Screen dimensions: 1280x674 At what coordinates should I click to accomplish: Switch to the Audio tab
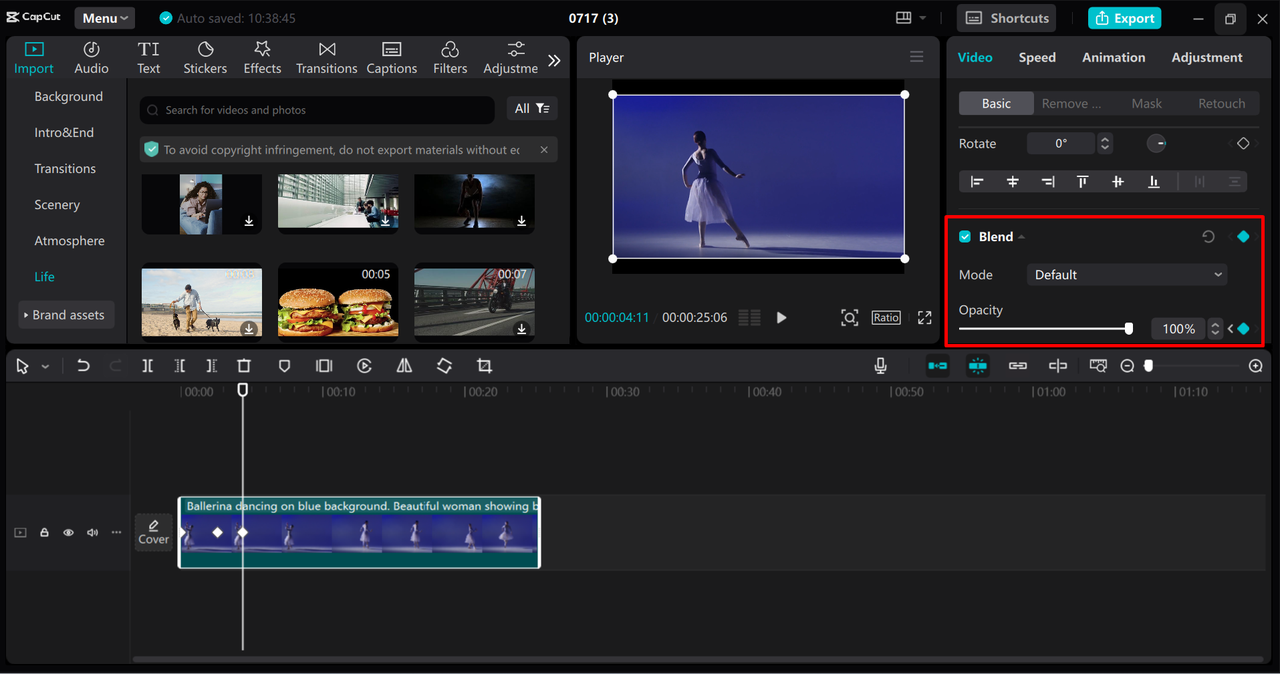click(91, 58)
